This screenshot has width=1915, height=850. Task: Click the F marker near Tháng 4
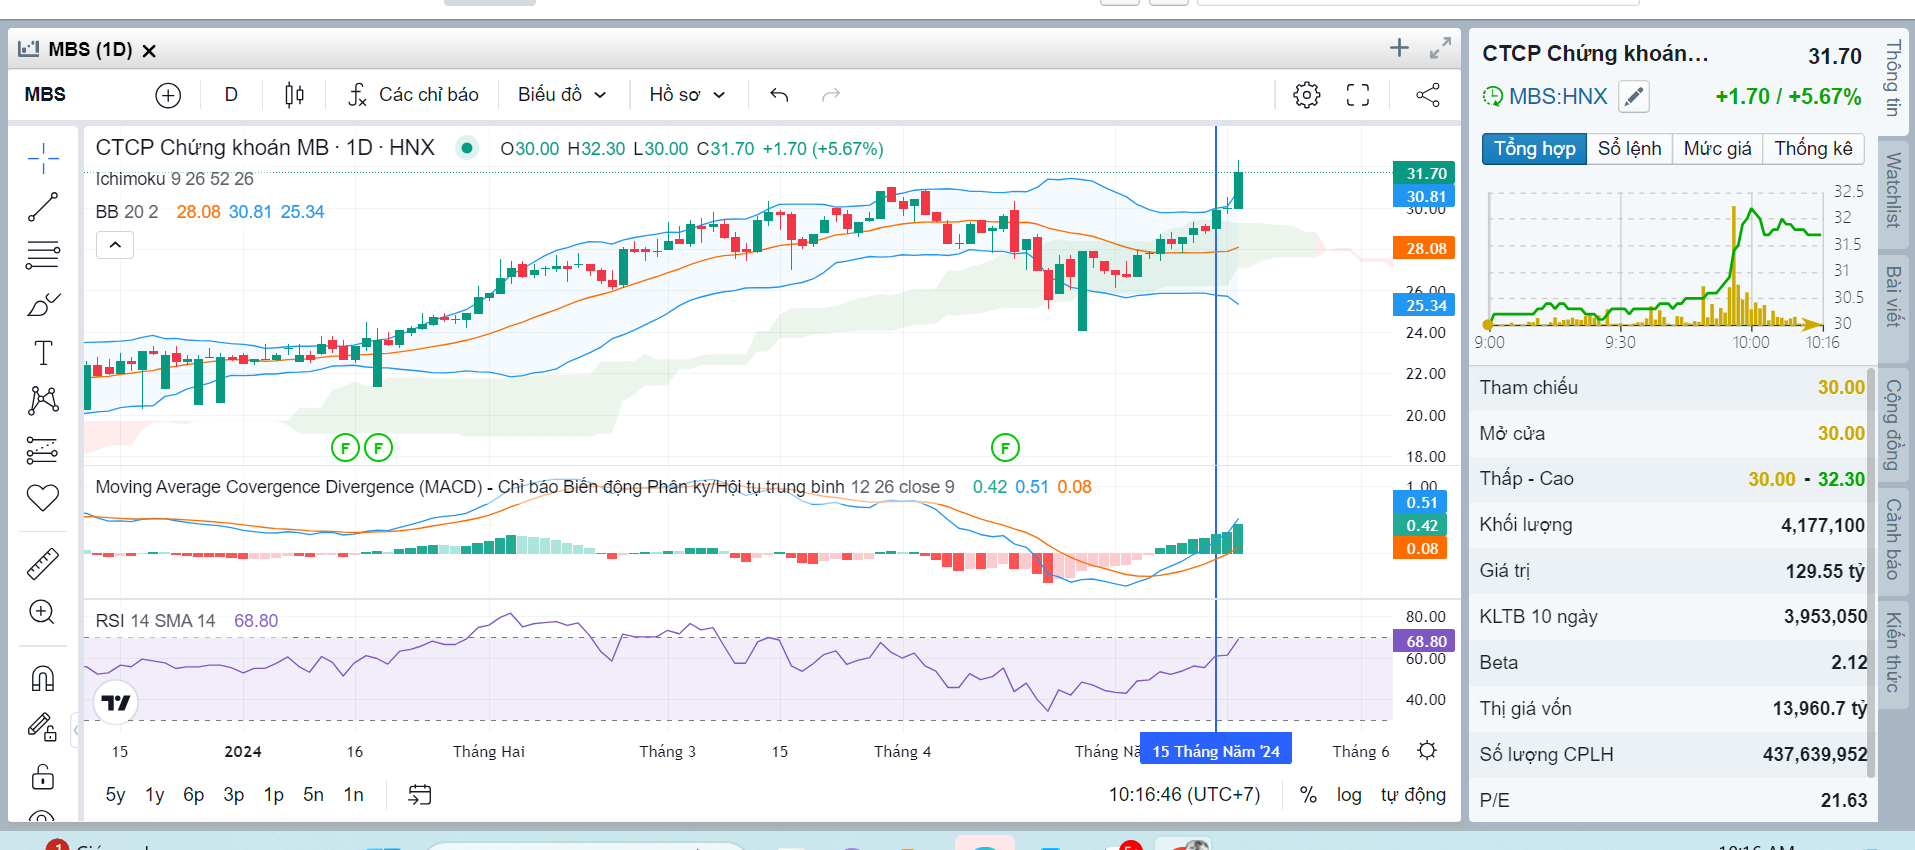pos(1005,448)
